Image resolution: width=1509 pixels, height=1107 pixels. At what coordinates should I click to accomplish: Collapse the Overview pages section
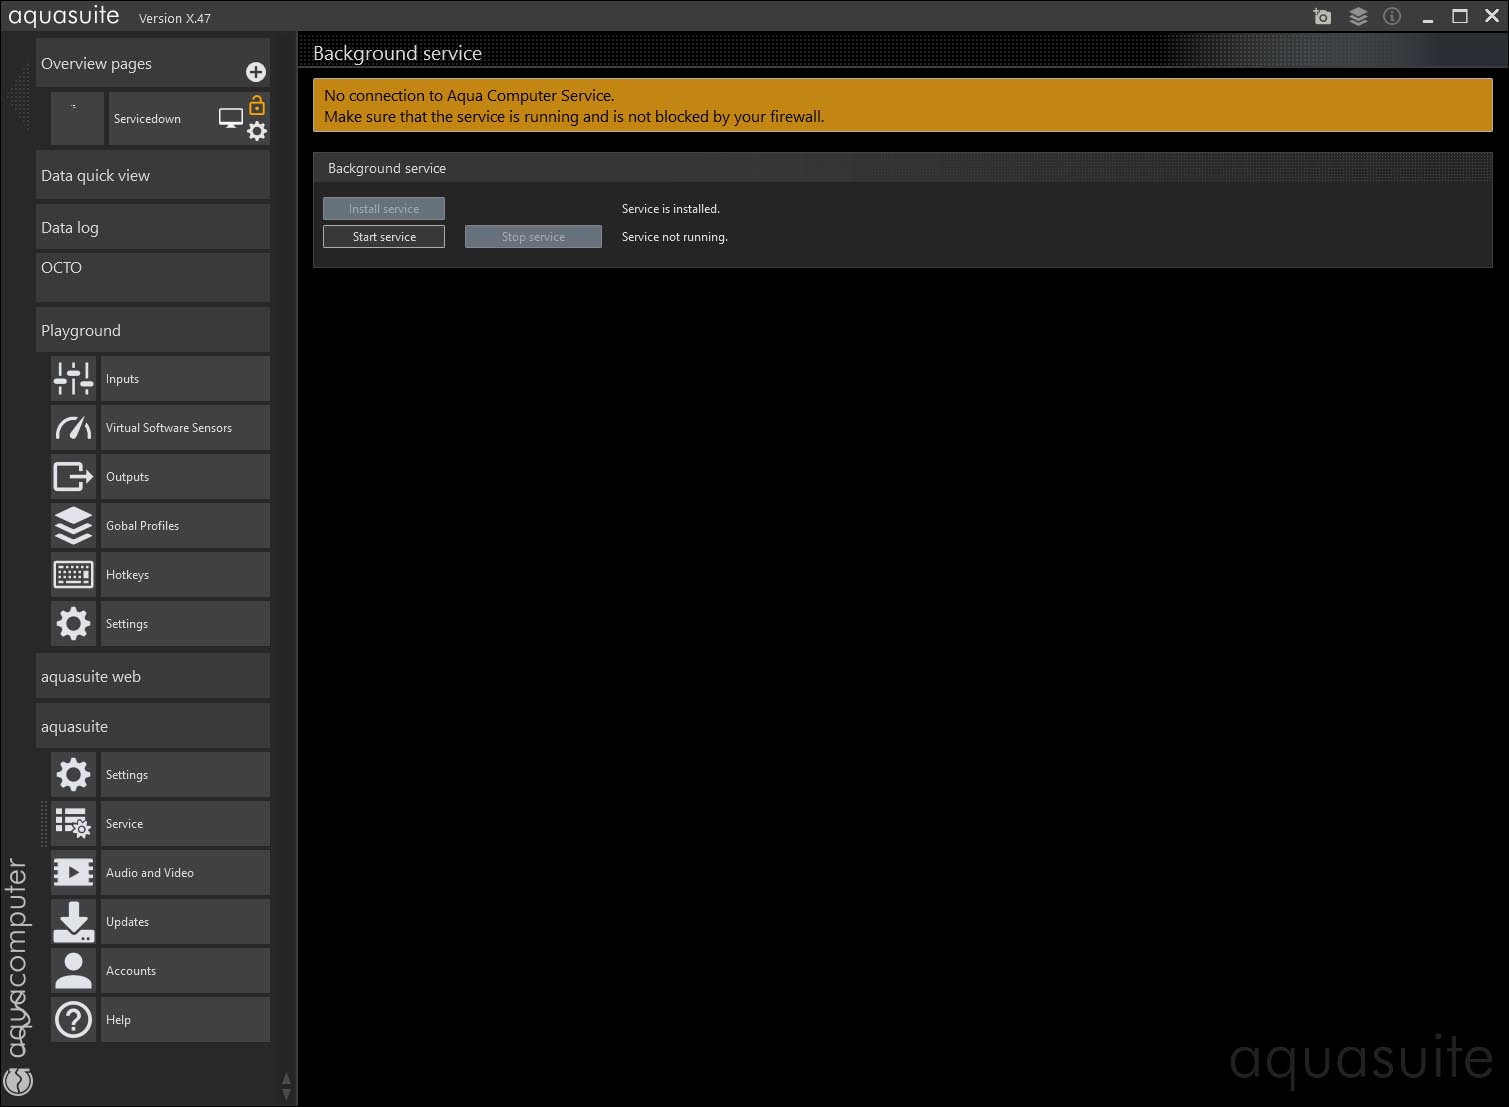coord(153,64)
